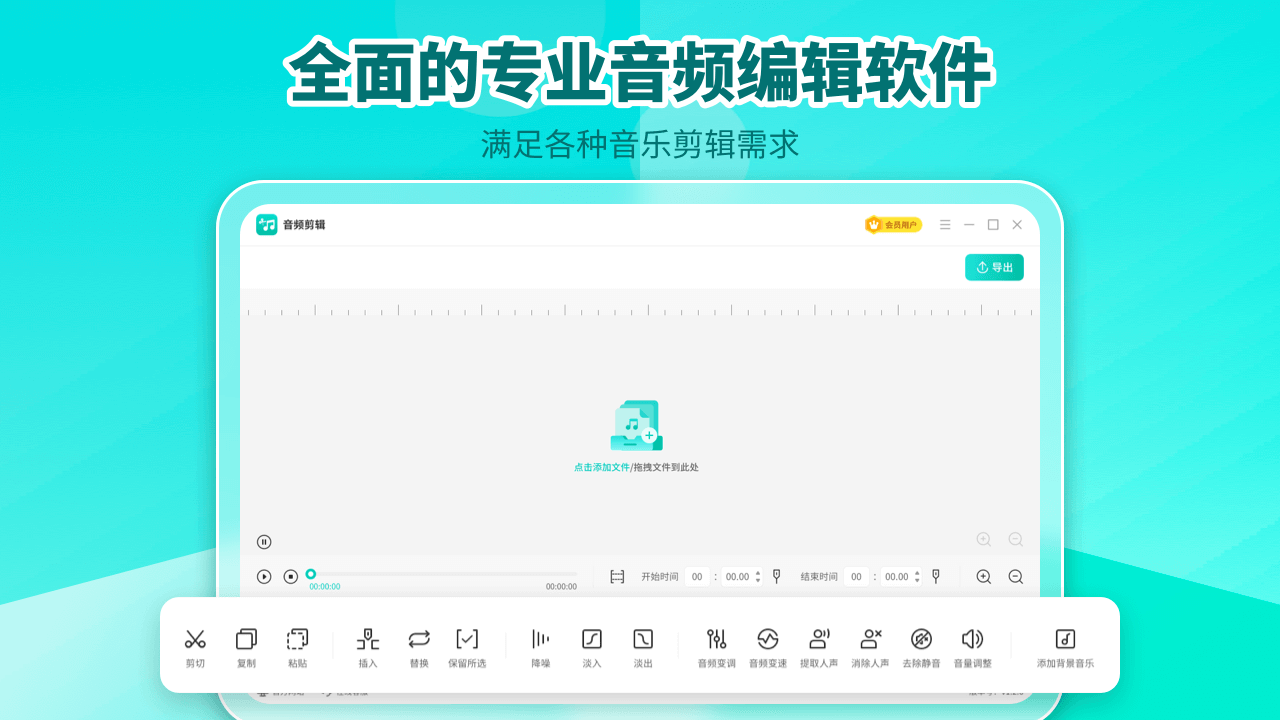Image resolution: width=1280 pixels, height=720 pixels.
Task: Start playback with the play button
Action: point(264,577)
